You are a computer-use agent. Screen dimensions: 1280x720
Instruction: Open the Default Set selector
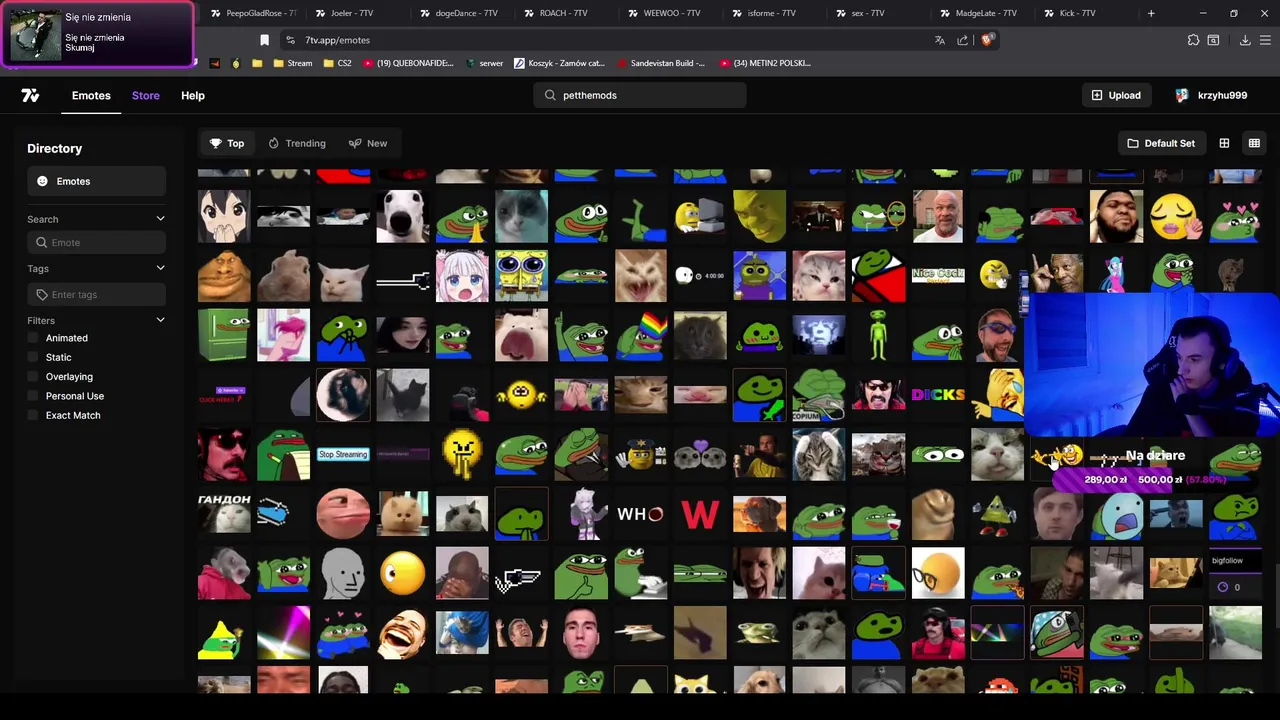pos(1161,143)
